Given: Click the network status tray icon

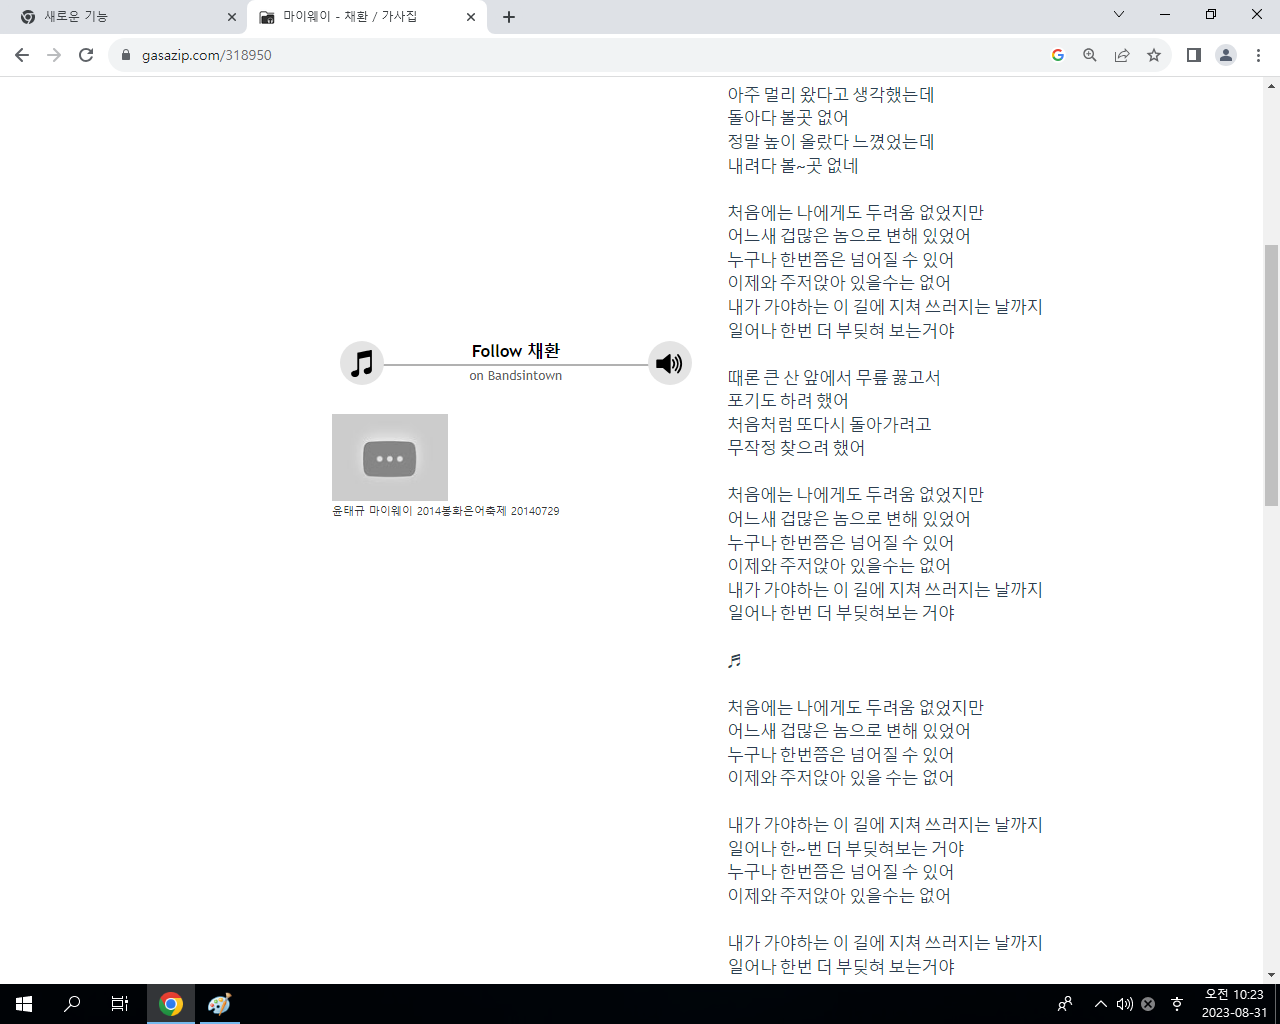Looking at the screenshot, I should click(1148, 1004).
